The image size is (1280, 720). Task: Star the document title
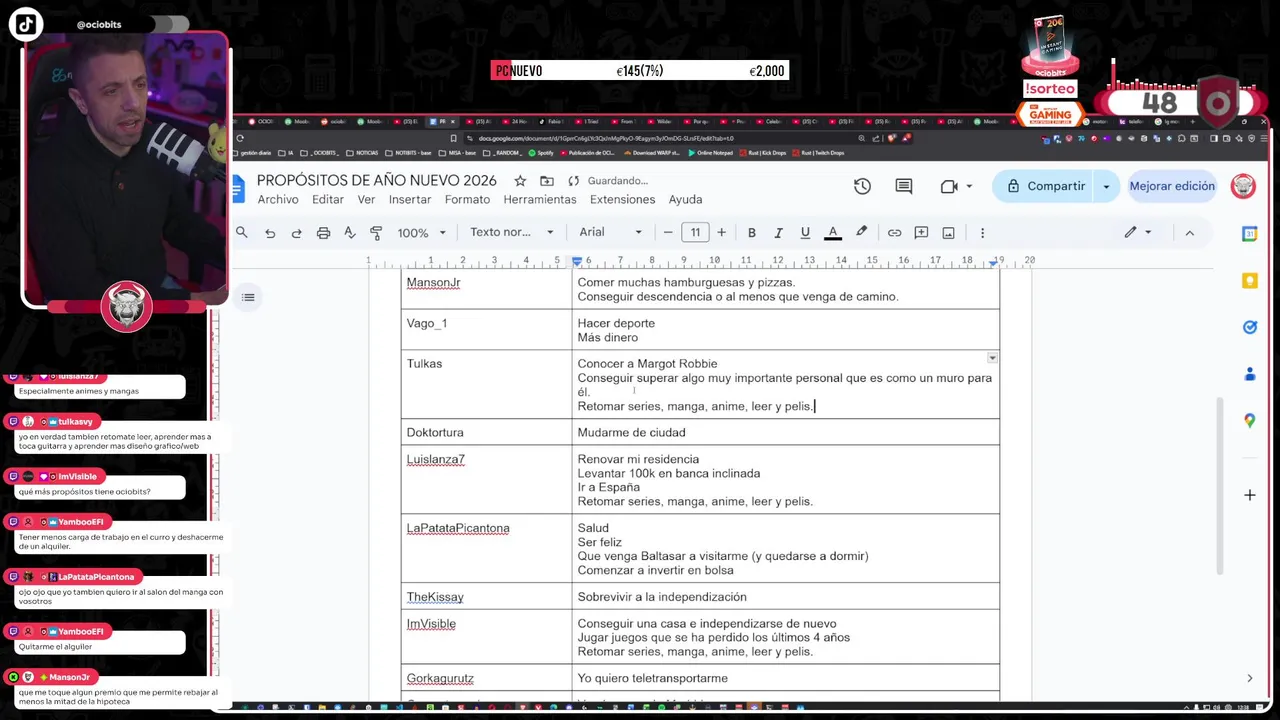[520, 181]
